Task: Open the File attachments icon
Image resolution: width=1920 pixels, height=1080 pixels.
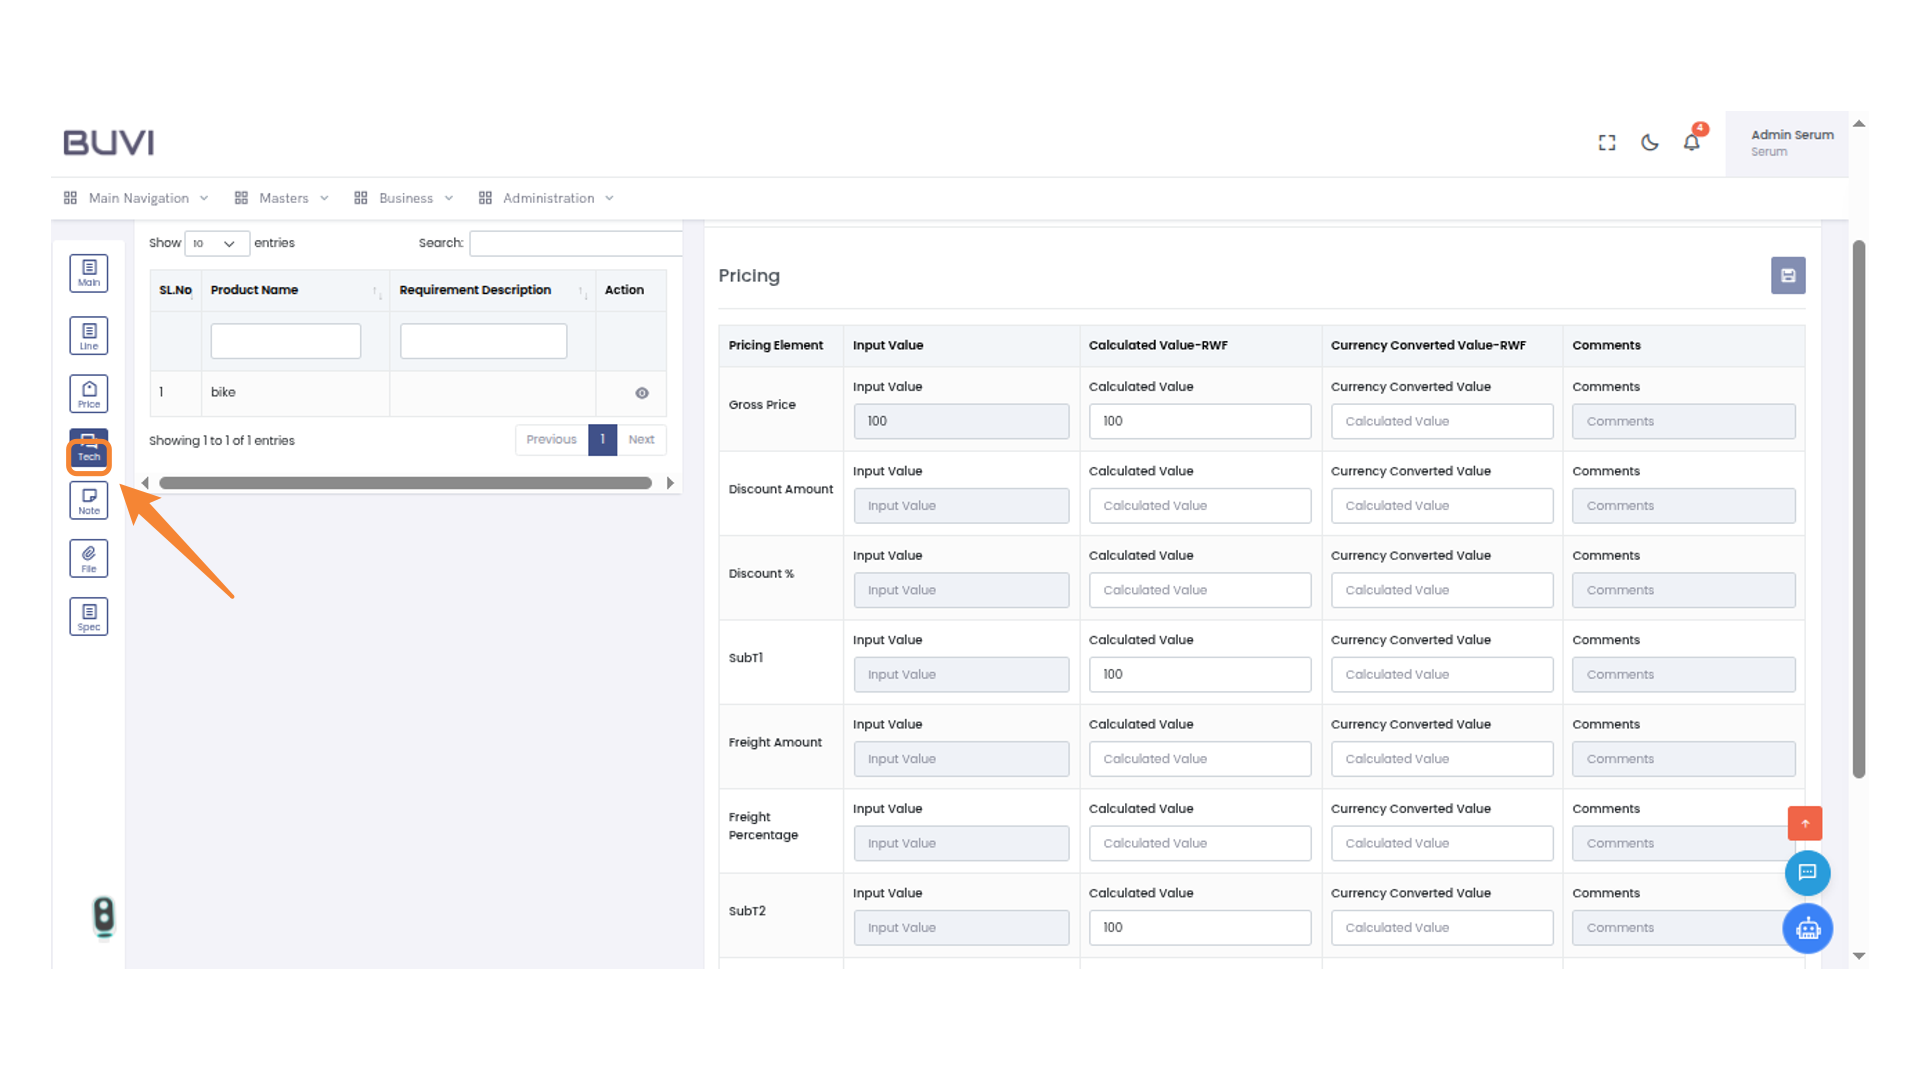Action: (89, 558)
